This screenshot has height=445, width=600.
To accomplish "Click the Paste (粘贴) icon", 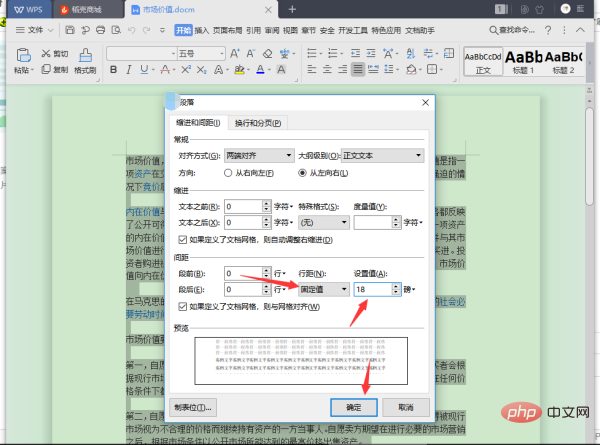I will 22,58.
